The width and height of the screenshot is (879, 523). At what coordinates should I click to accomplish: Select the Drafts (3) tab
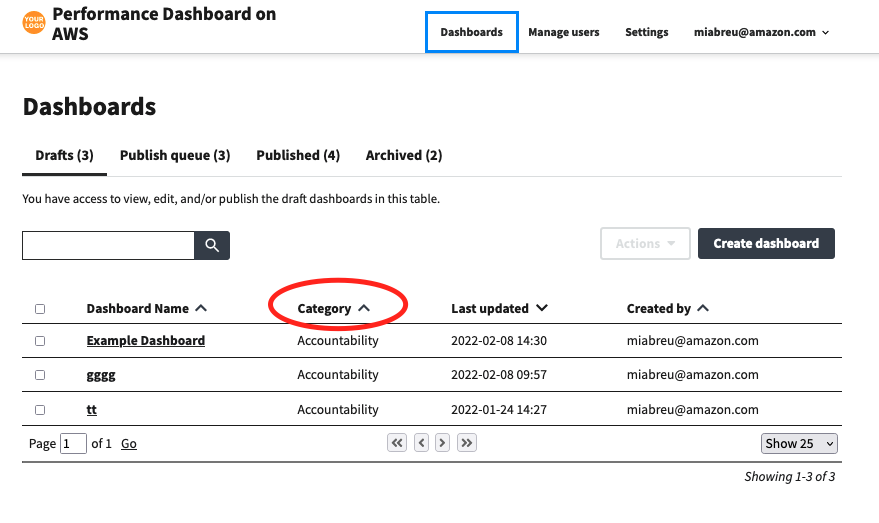[64, 155]
